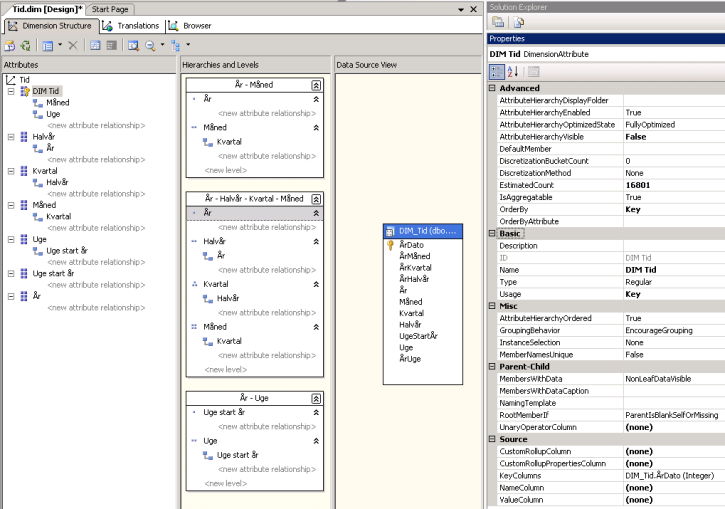Collapse the Uge attribute tree node

click(x=11, y=239)
